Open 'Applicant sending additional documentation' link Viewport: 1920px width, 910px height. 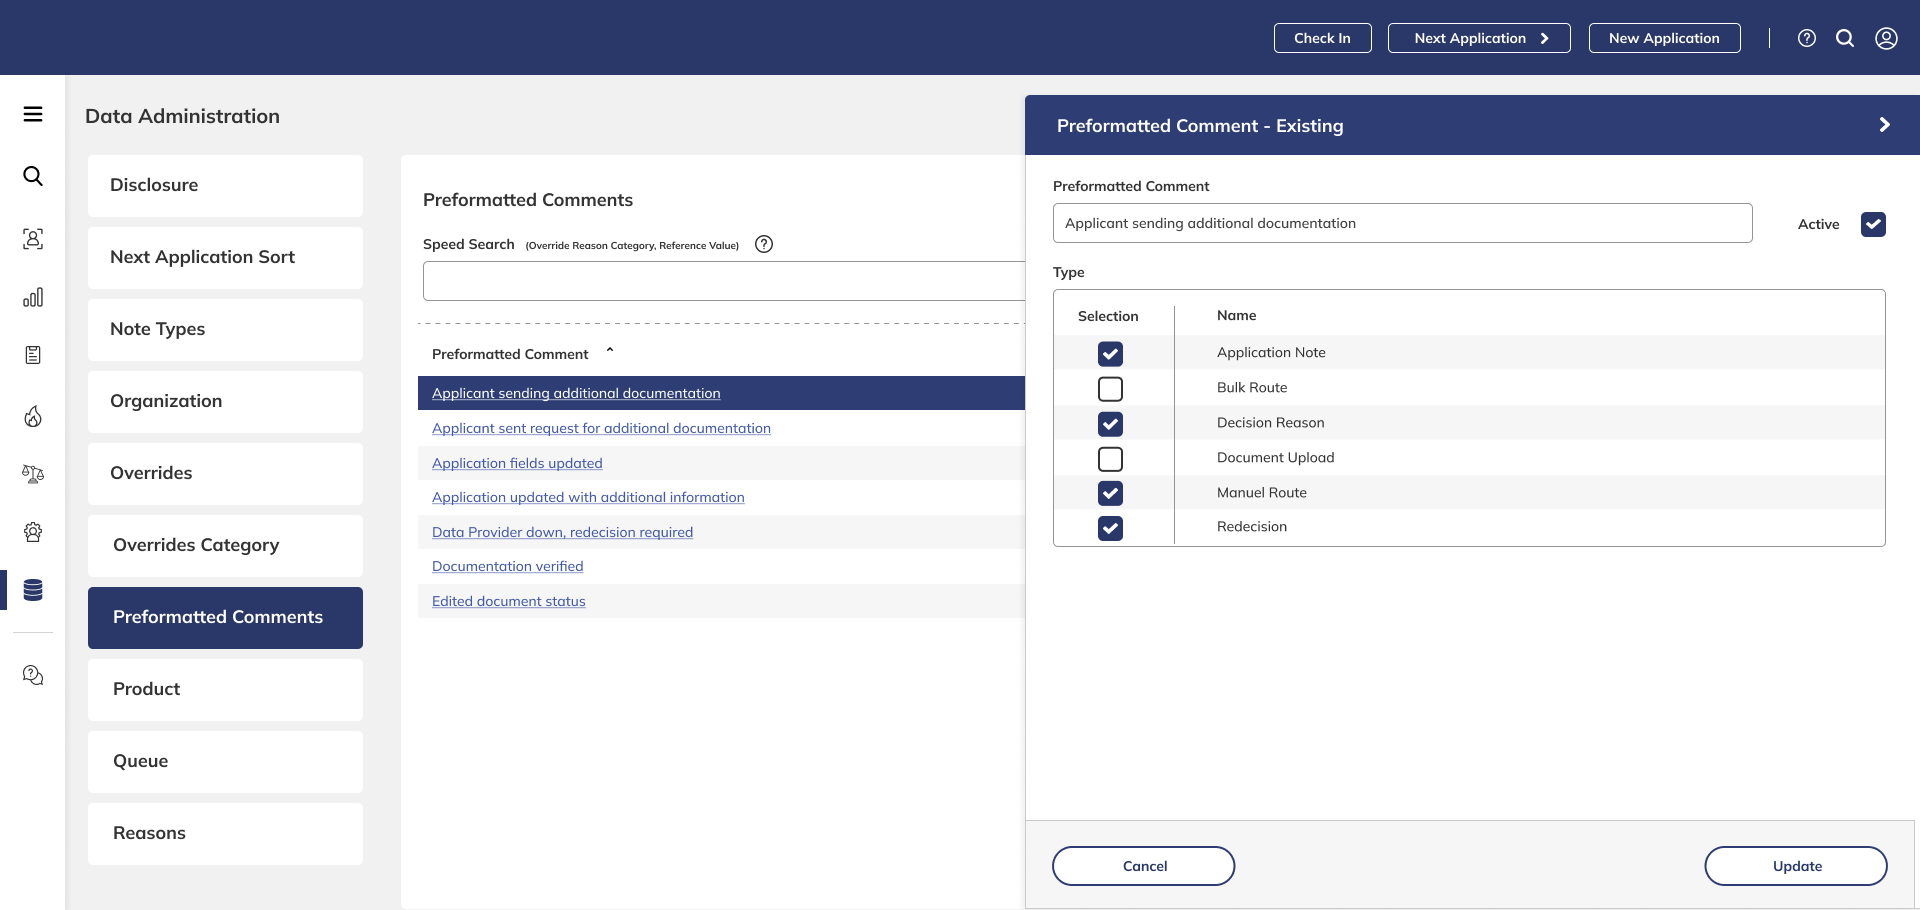pyautogui.click(x=576, y=393)
